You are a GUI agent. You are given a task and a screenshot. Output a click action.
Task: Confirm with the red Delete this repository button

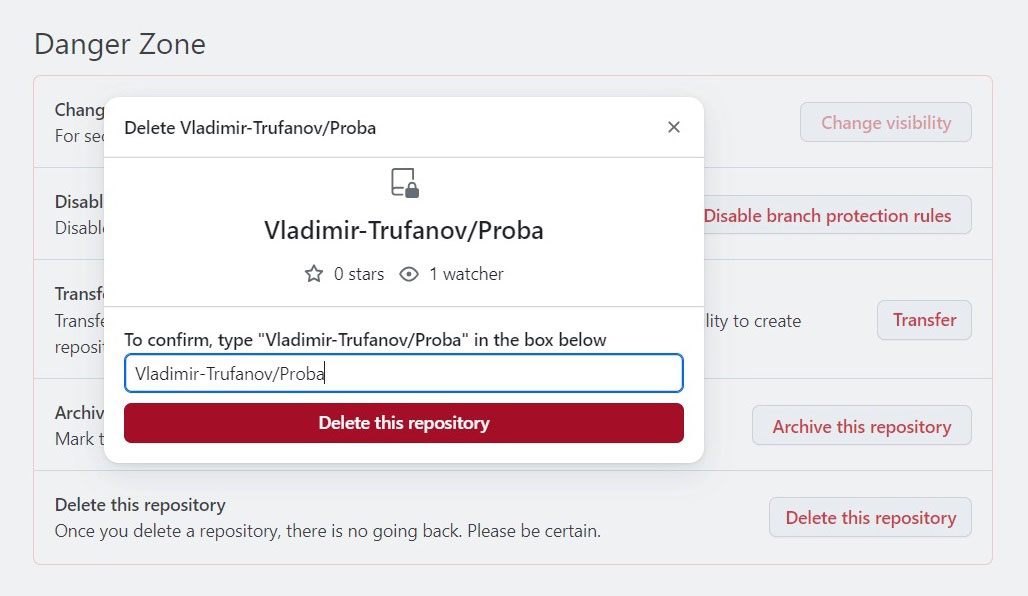403,423
